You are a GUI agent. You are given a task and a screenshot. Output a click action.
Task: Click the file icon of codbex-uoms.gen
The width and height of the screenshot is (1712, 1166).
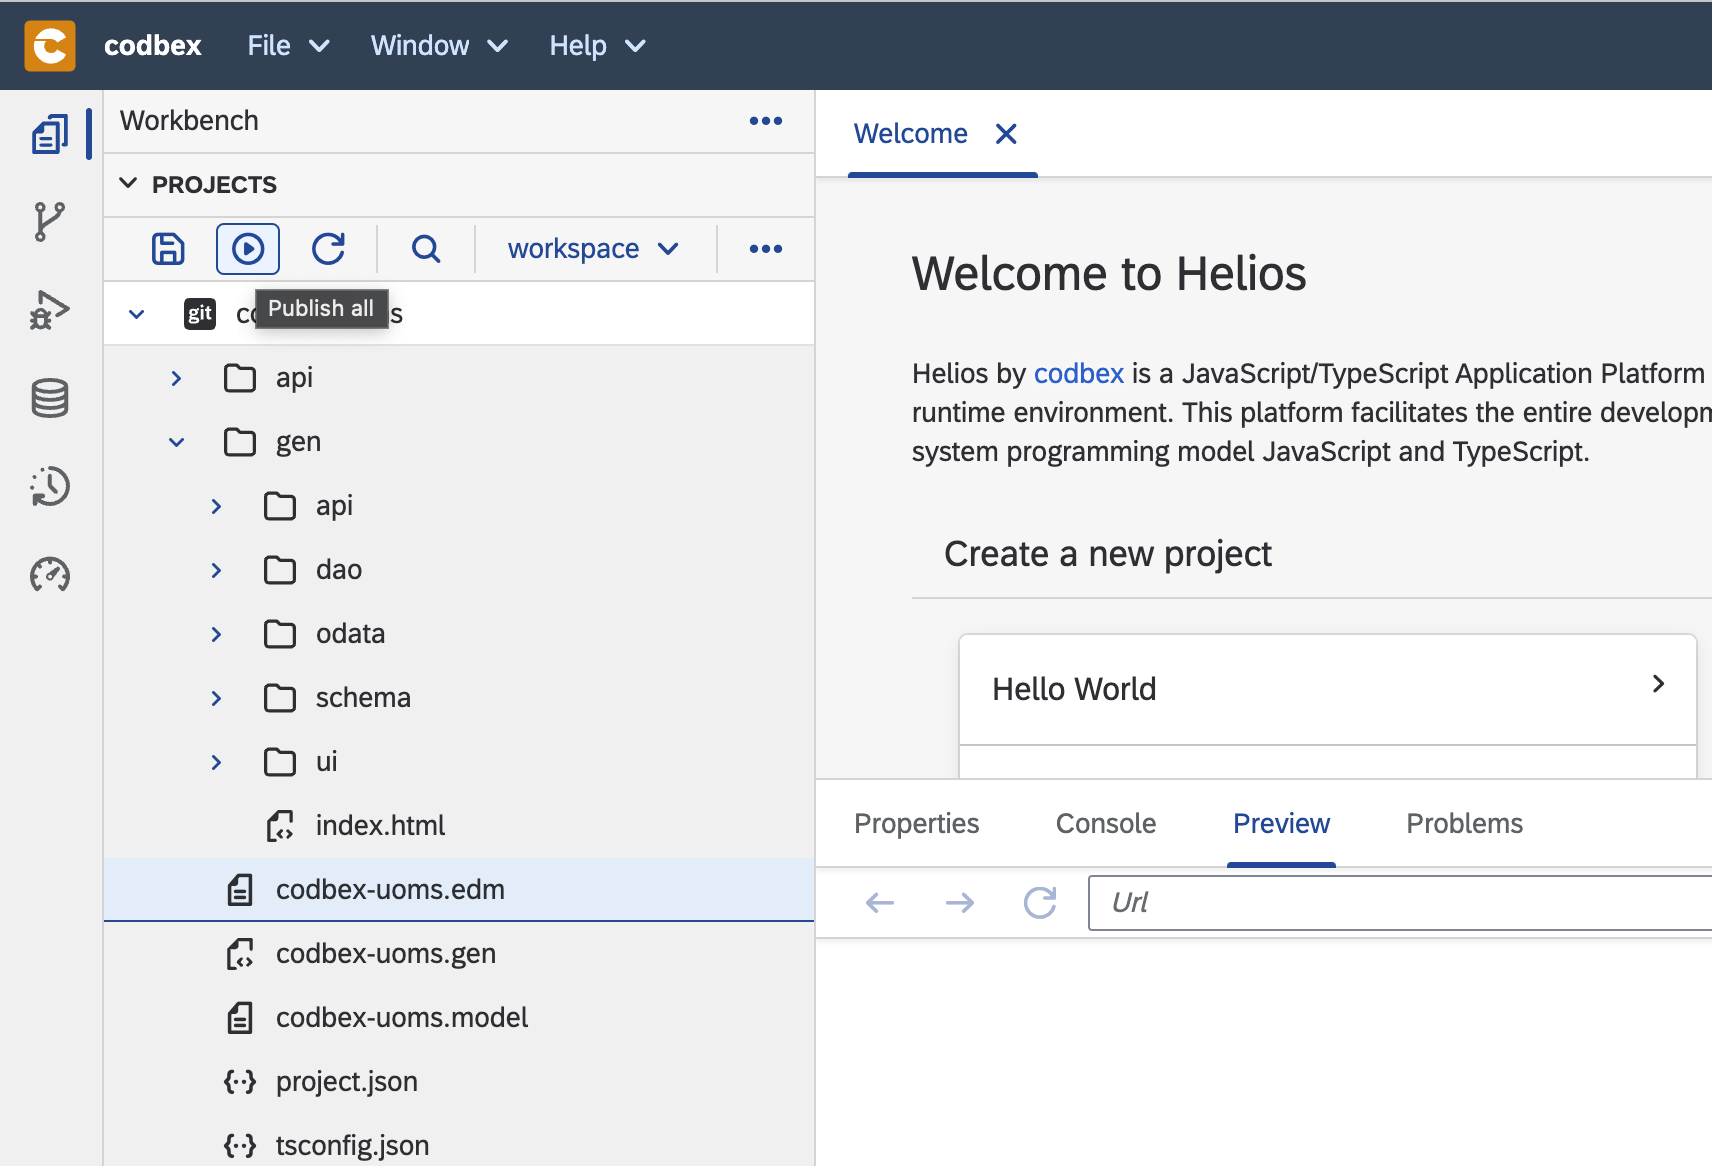240,954
